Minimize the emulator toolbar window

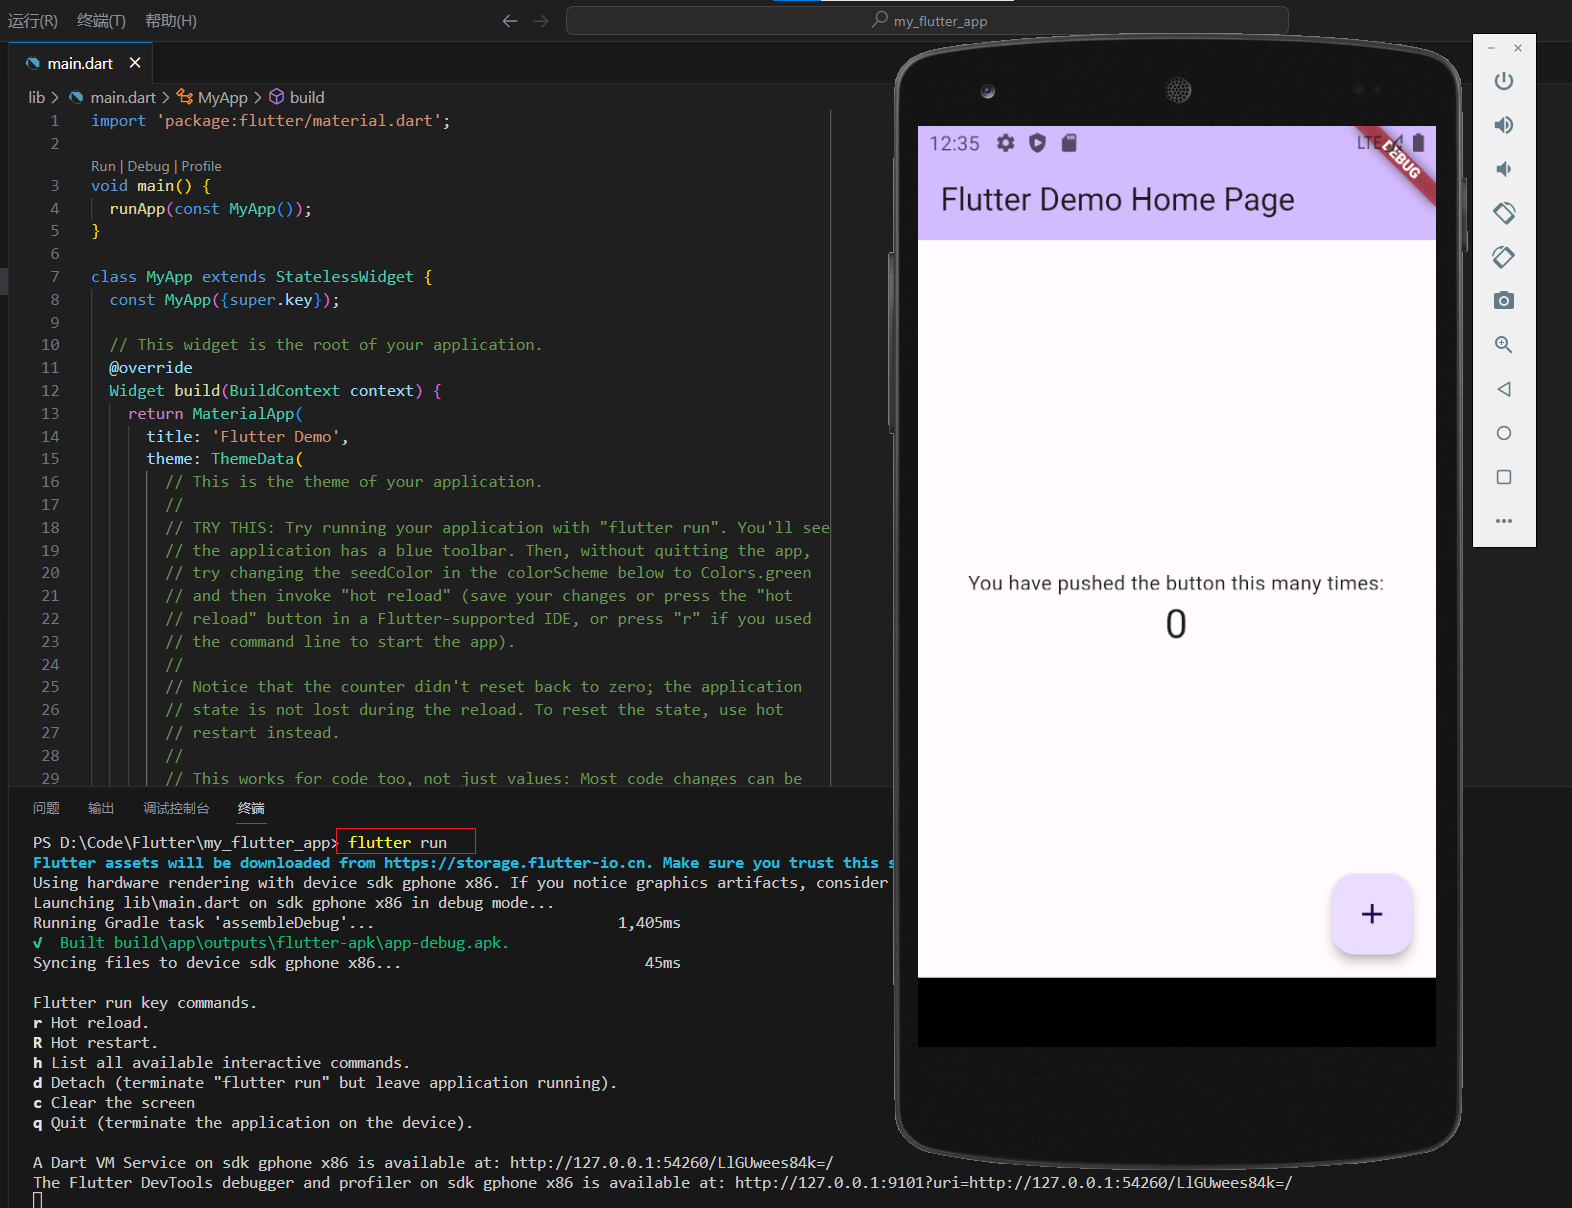(x=1491, y=48)
